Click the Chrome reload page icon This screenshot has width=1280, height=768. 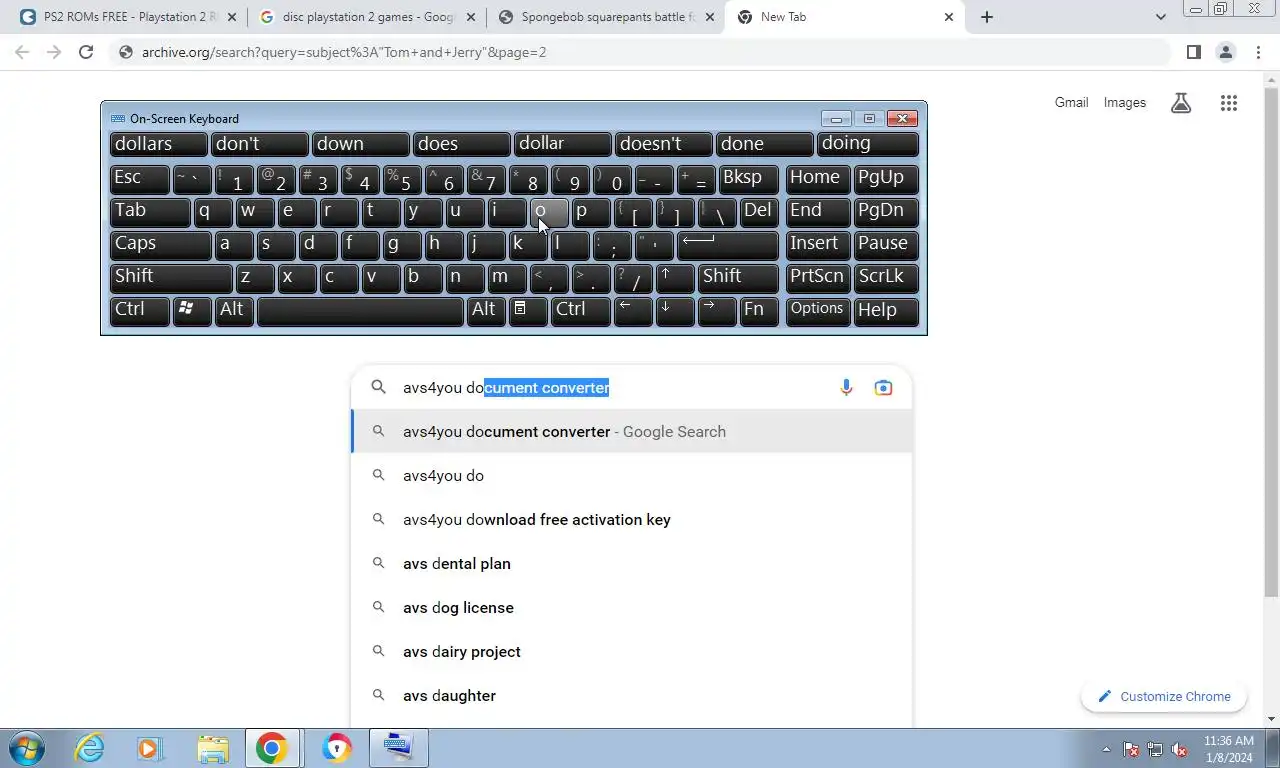[x=86, y=52]
